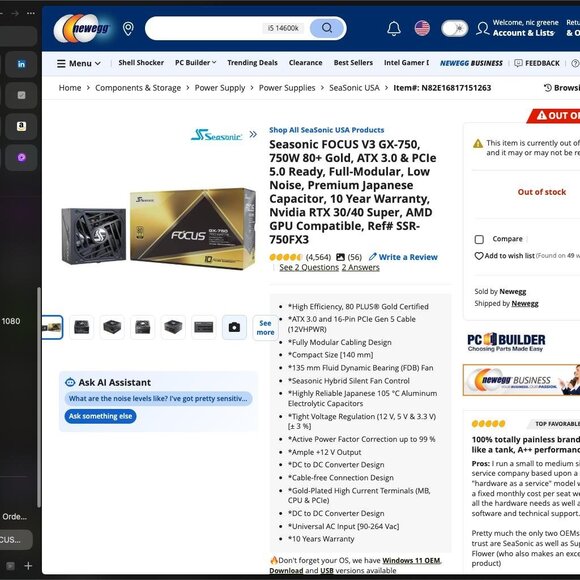Screen dimensions: 580x580
Task: Open the location pin selector
Action: click(128, 28)
